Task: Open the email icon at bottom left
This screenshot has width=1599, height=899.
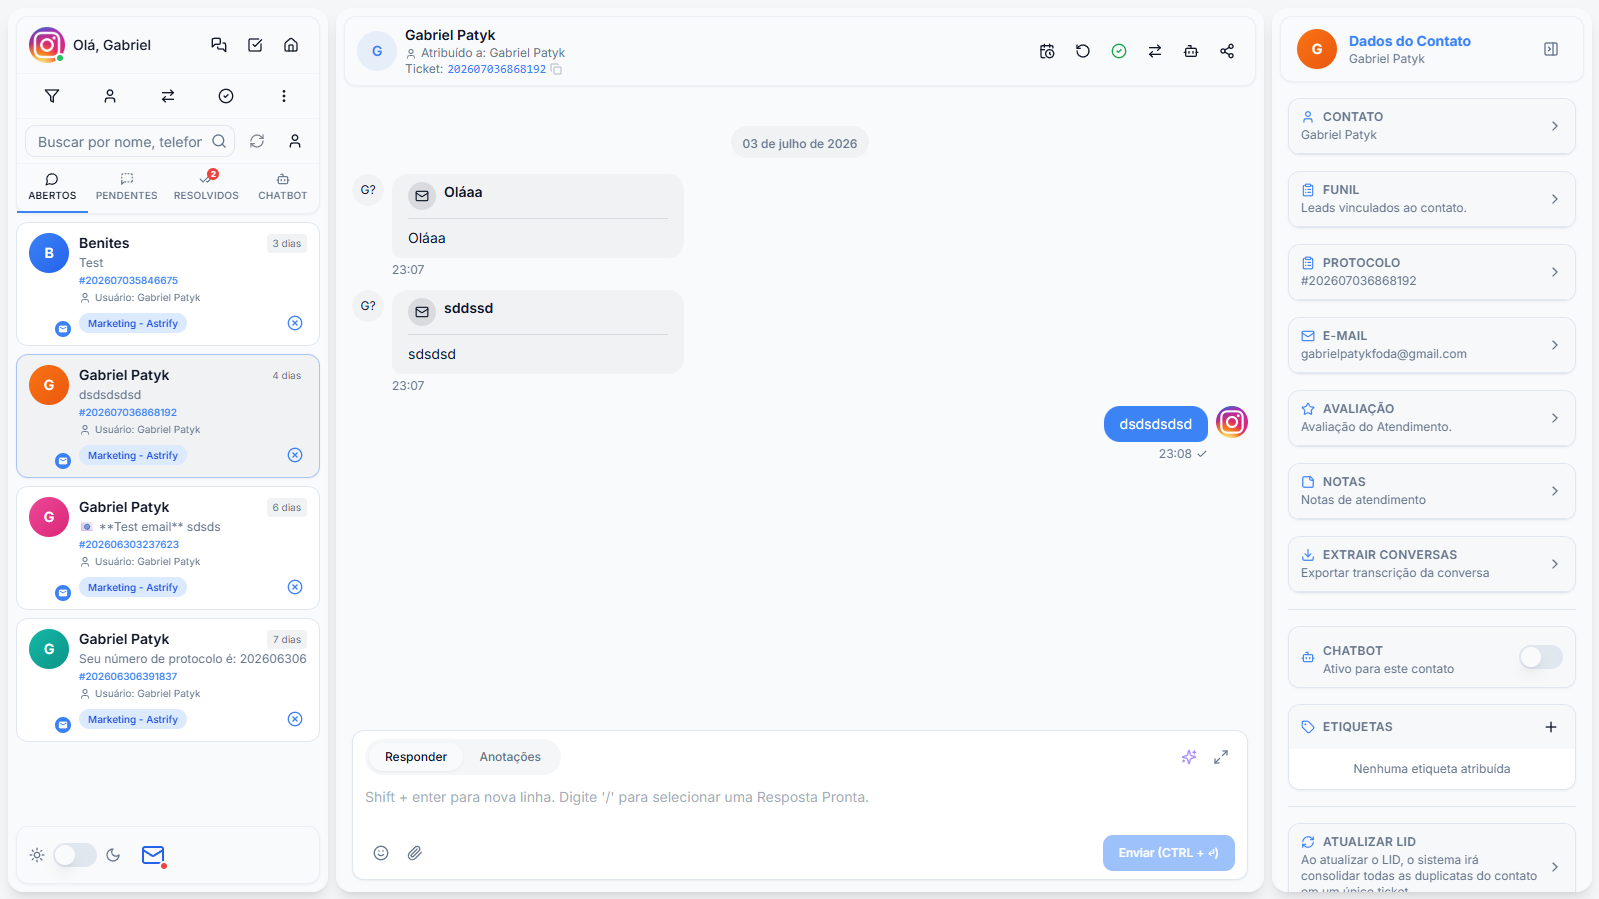Action: click(x=153, y=855)
